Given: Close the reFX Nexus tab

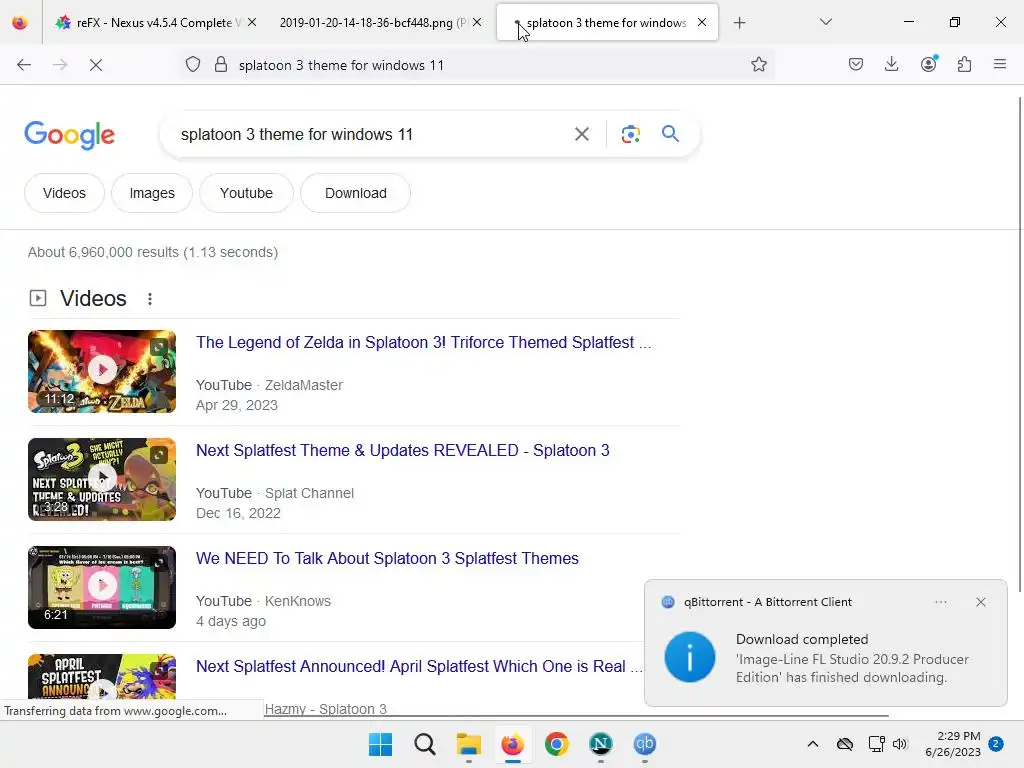Looking at the screenshot, I should point(252,23).
